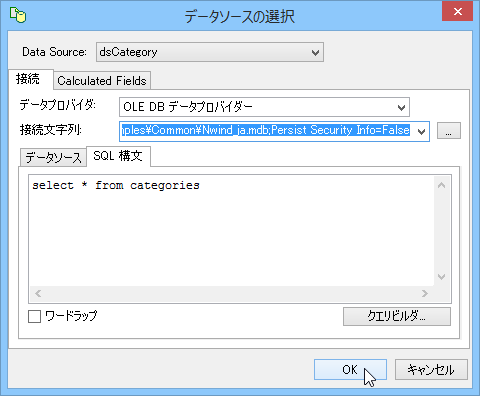Screen dimensions: 480x396
Task: Click the SQL editor scroll down arrow
Action: [x=442, y=277]
